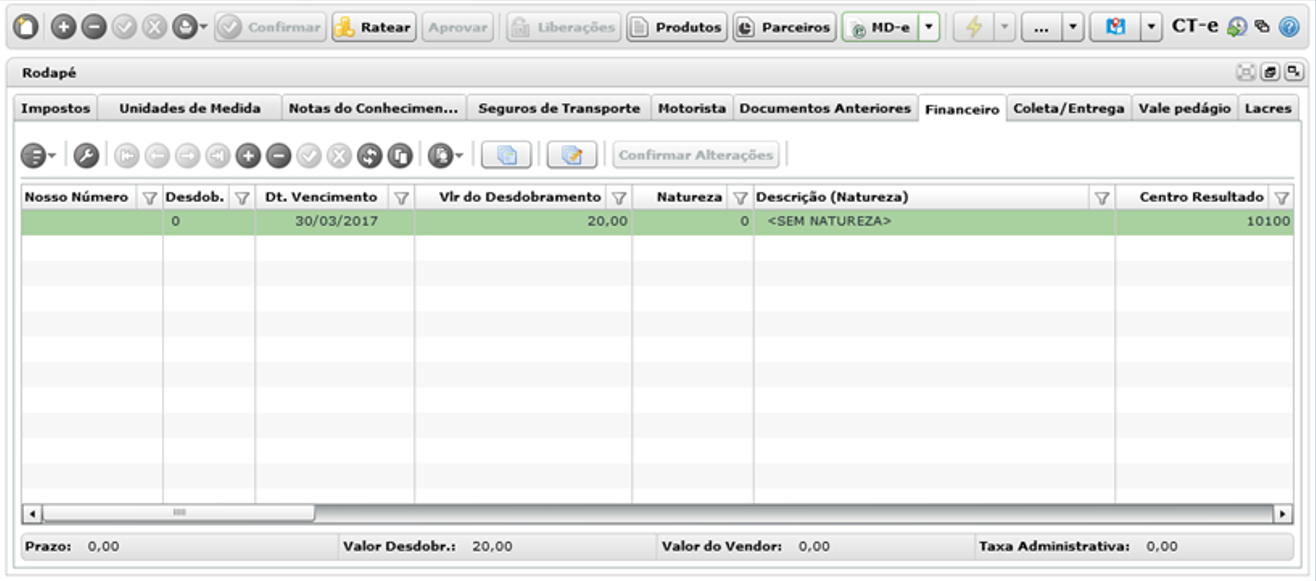Switch to the Unidades de Medida tab
1316x581 pixels.
click(x=190, y=108)
